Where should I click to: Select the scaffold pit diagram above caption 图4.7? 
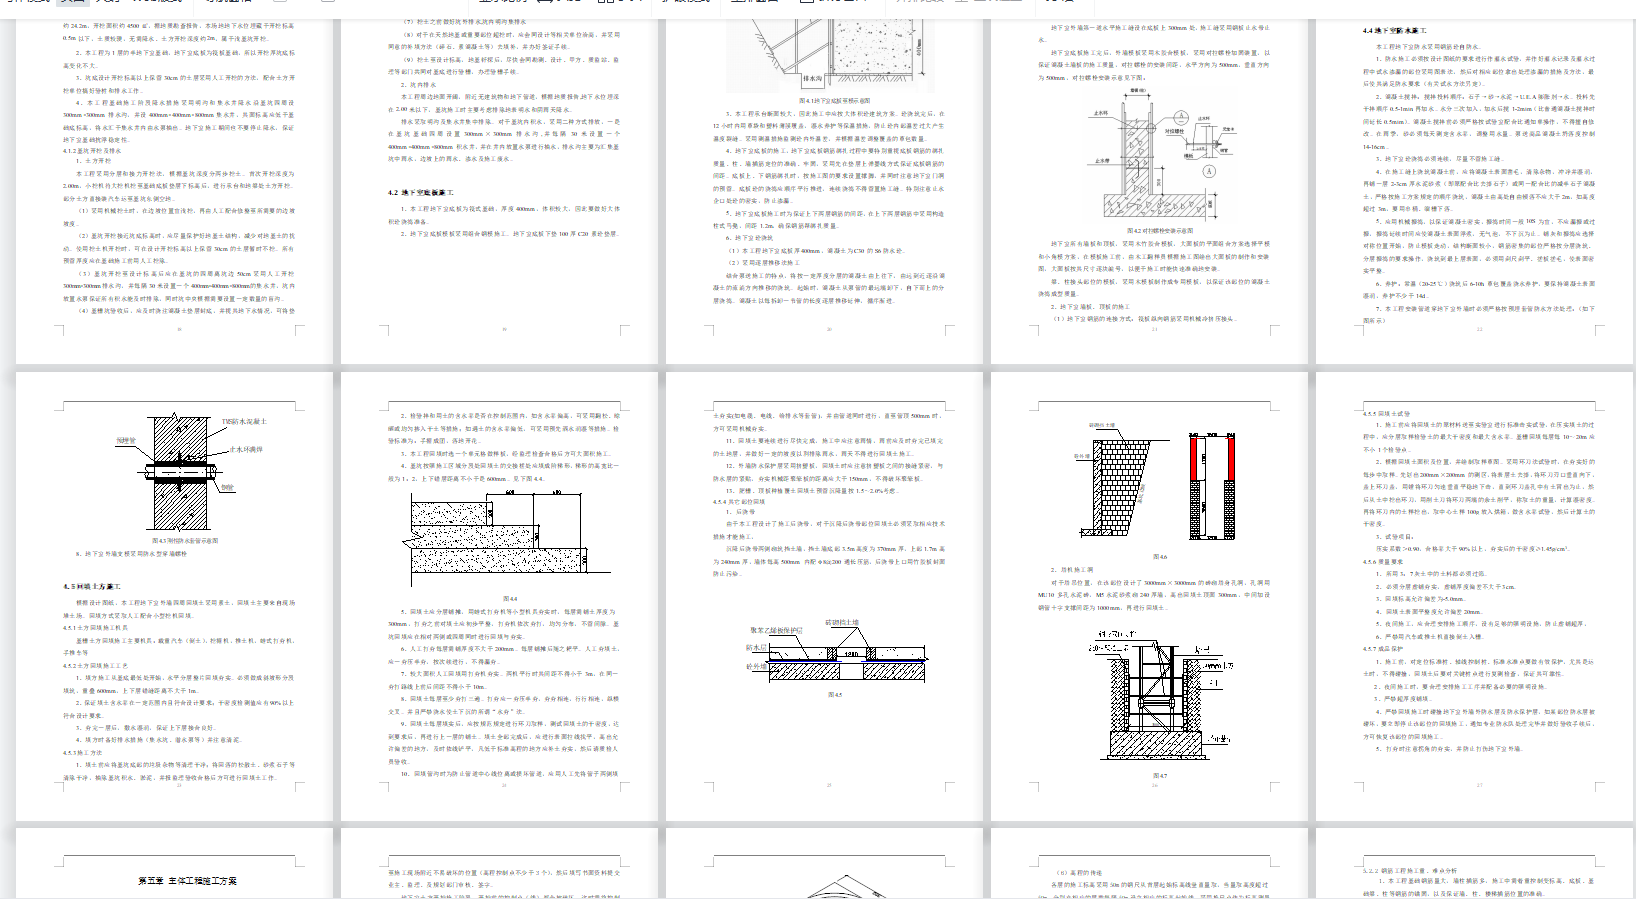(x=1160, y=697)
